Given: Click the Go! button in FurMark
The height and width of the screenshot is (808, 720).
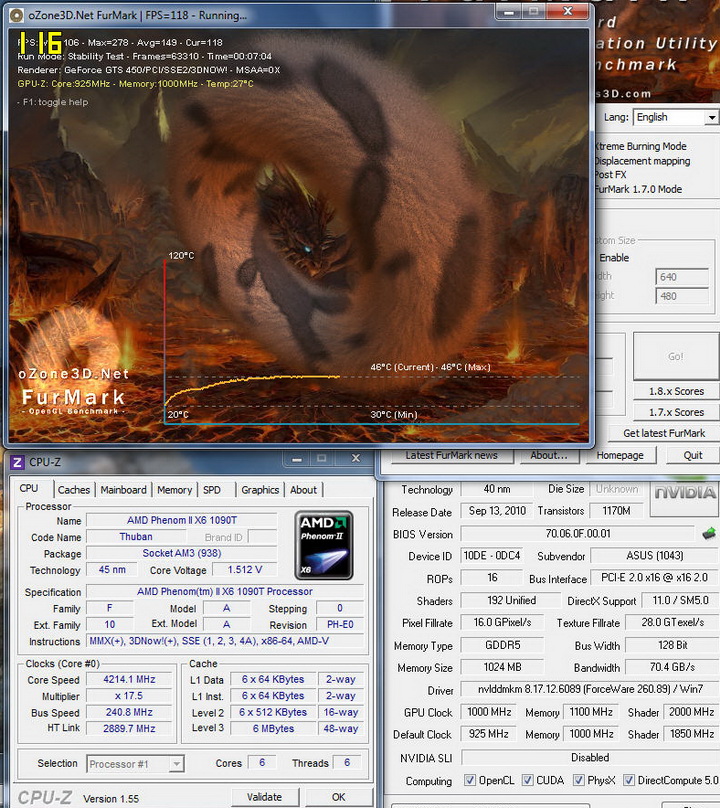Looking at the screenshot, I should tap(675, 356).
